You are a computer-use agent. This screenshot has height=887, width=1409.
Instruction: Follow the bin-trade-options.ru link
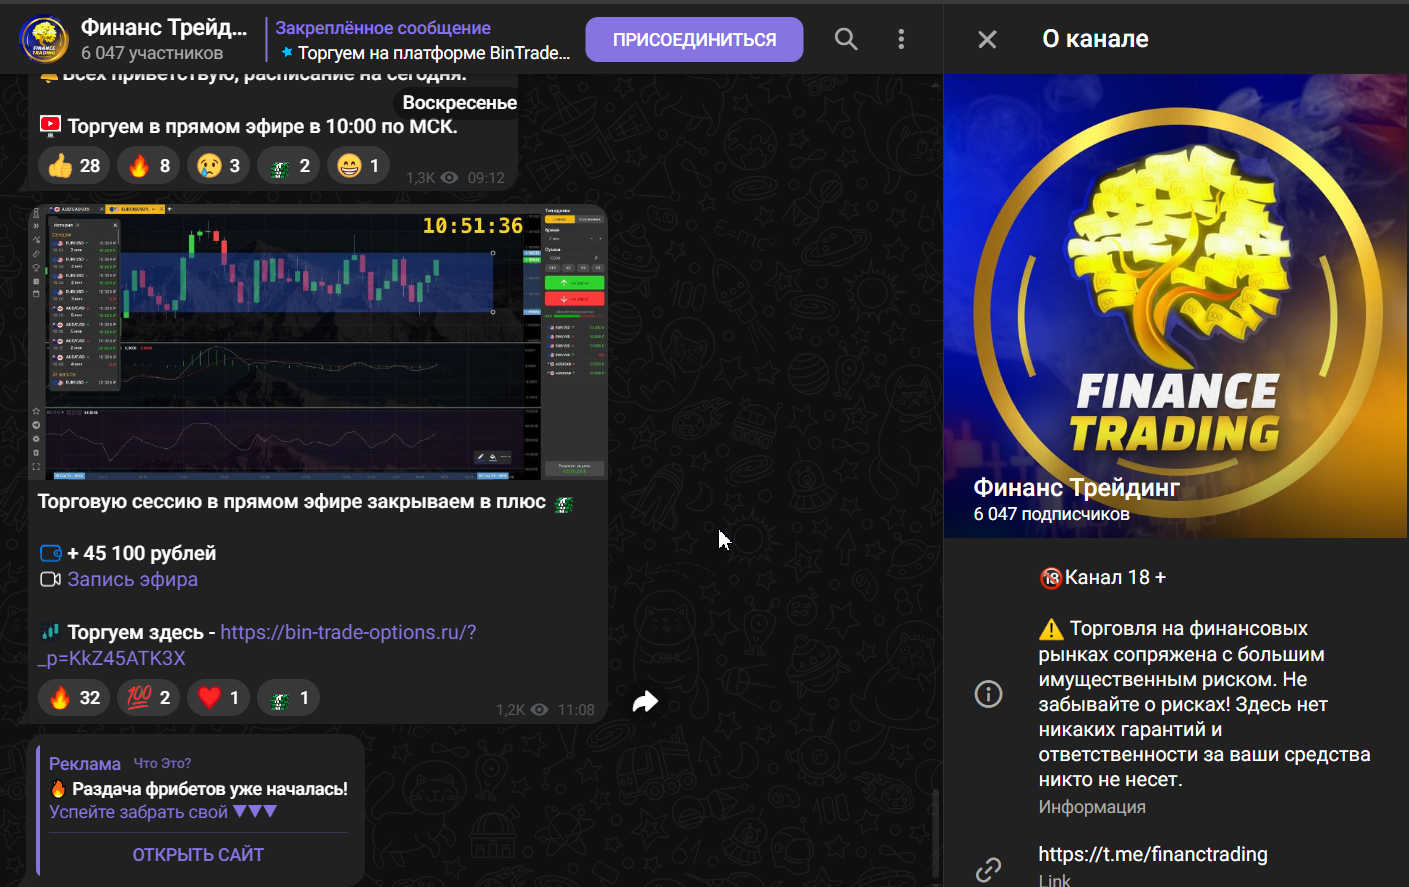[257, 645]
